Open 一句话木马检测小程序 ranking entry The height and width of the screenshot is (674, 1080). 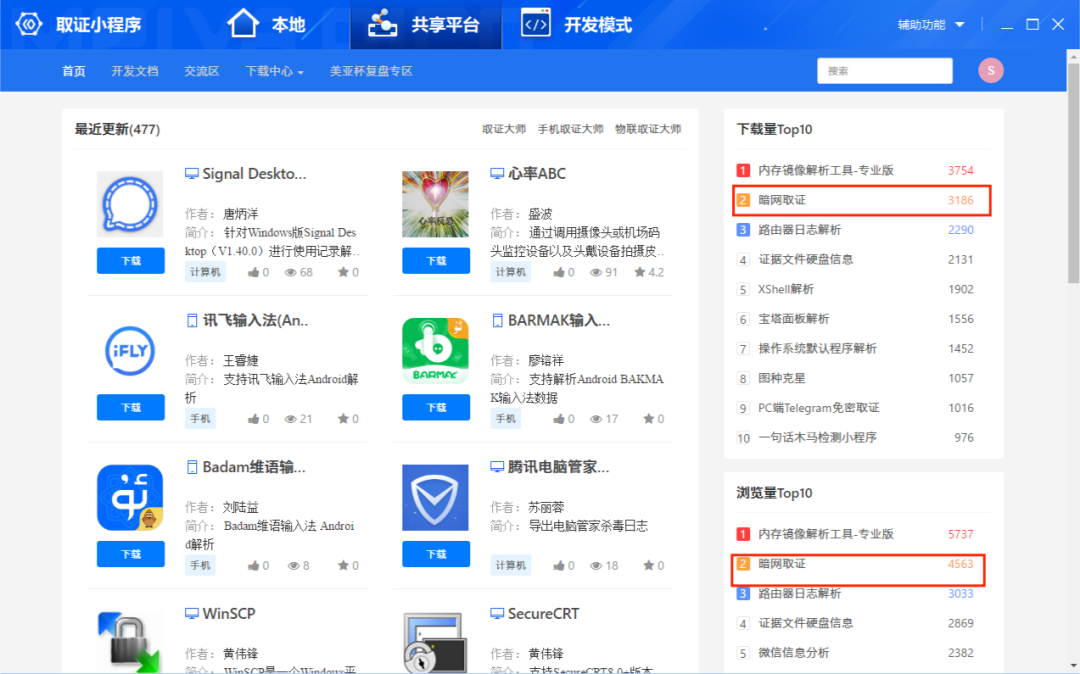pyautogui.click(x=818, y=437)
